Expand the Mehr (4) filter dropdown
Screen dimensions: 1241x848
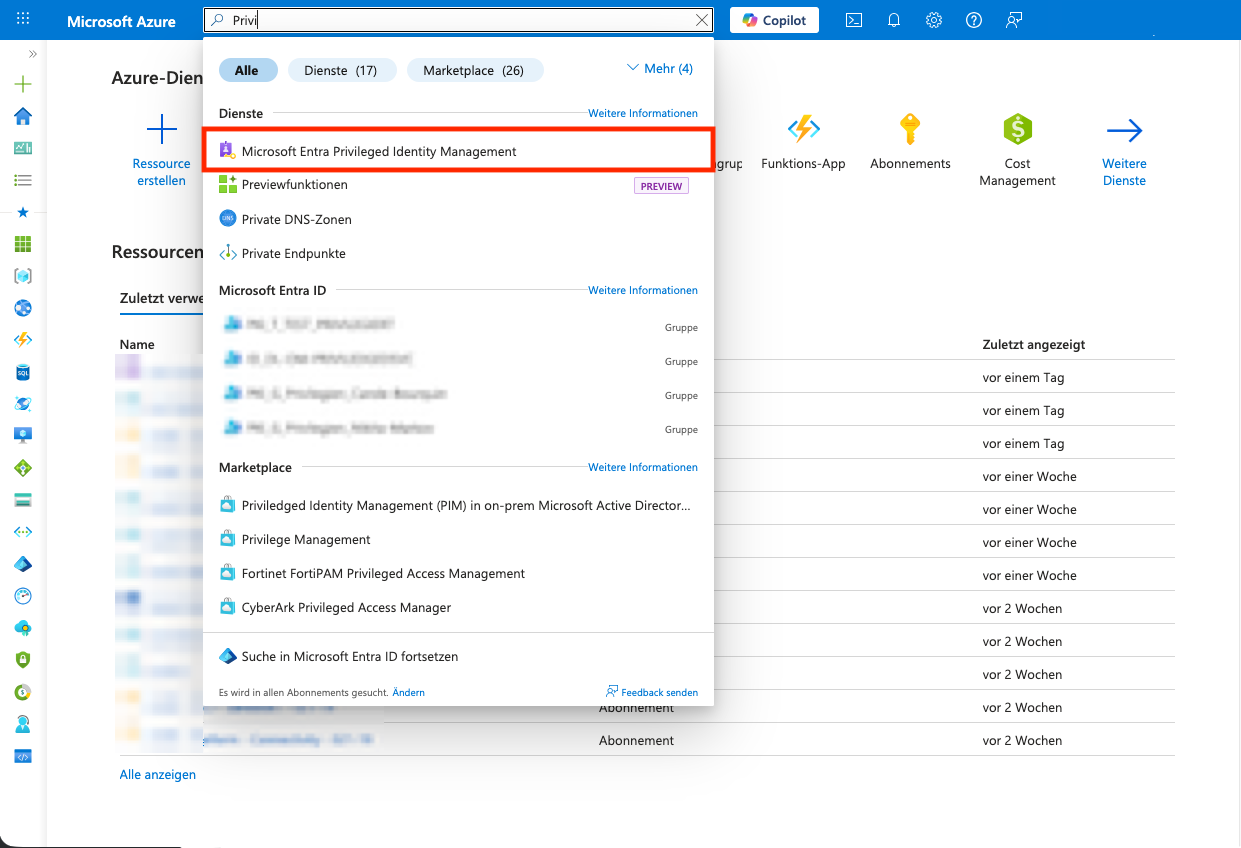(659, 69)
